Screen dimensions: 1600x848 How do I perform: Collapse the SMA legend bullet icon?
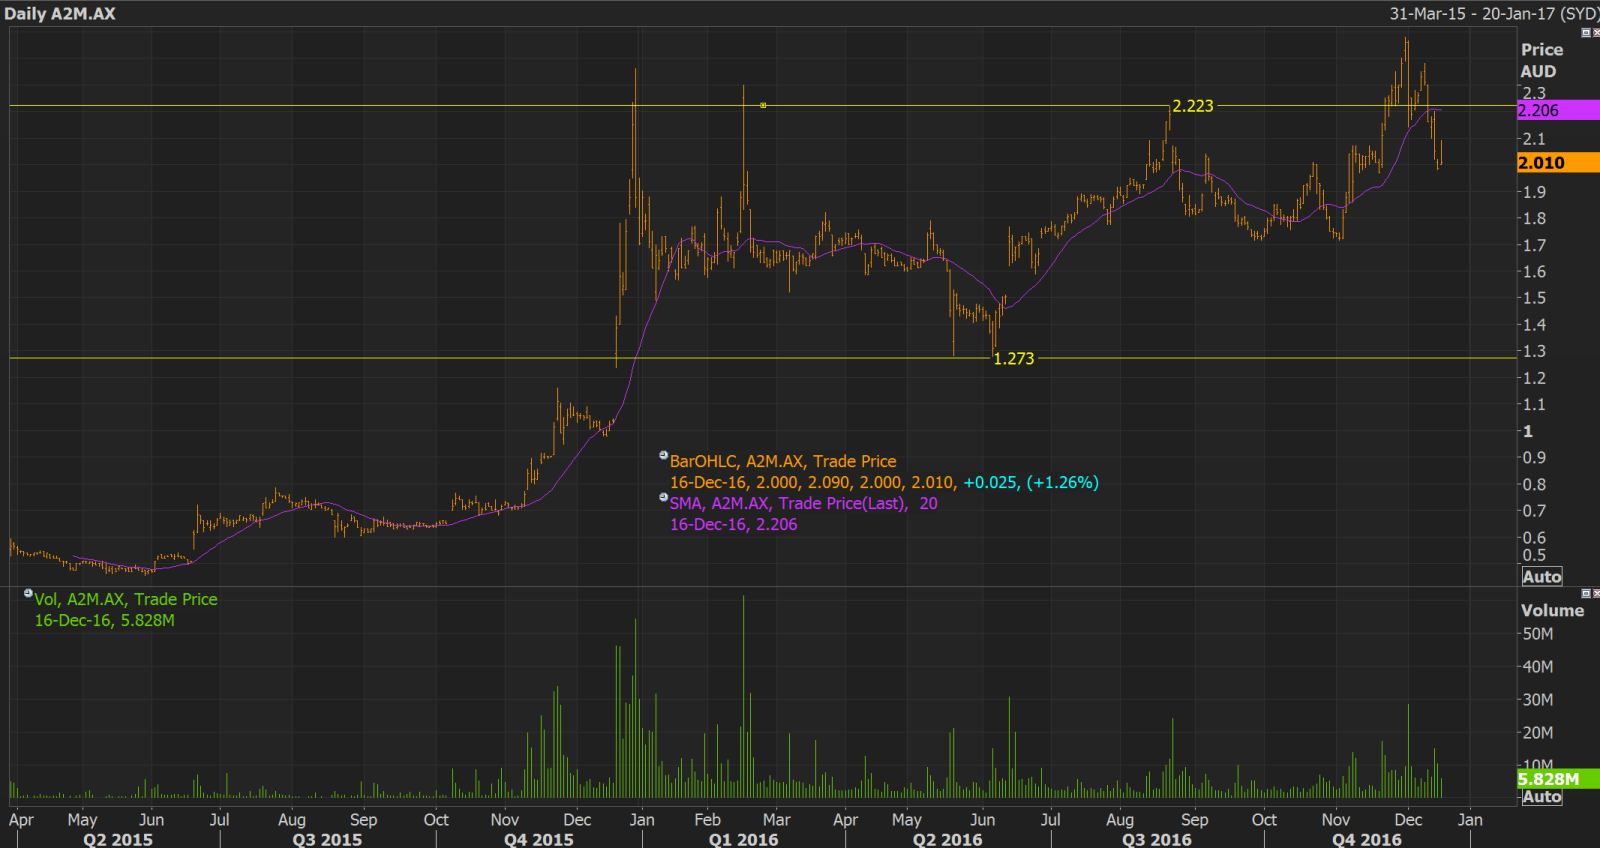tap(663, 498)
